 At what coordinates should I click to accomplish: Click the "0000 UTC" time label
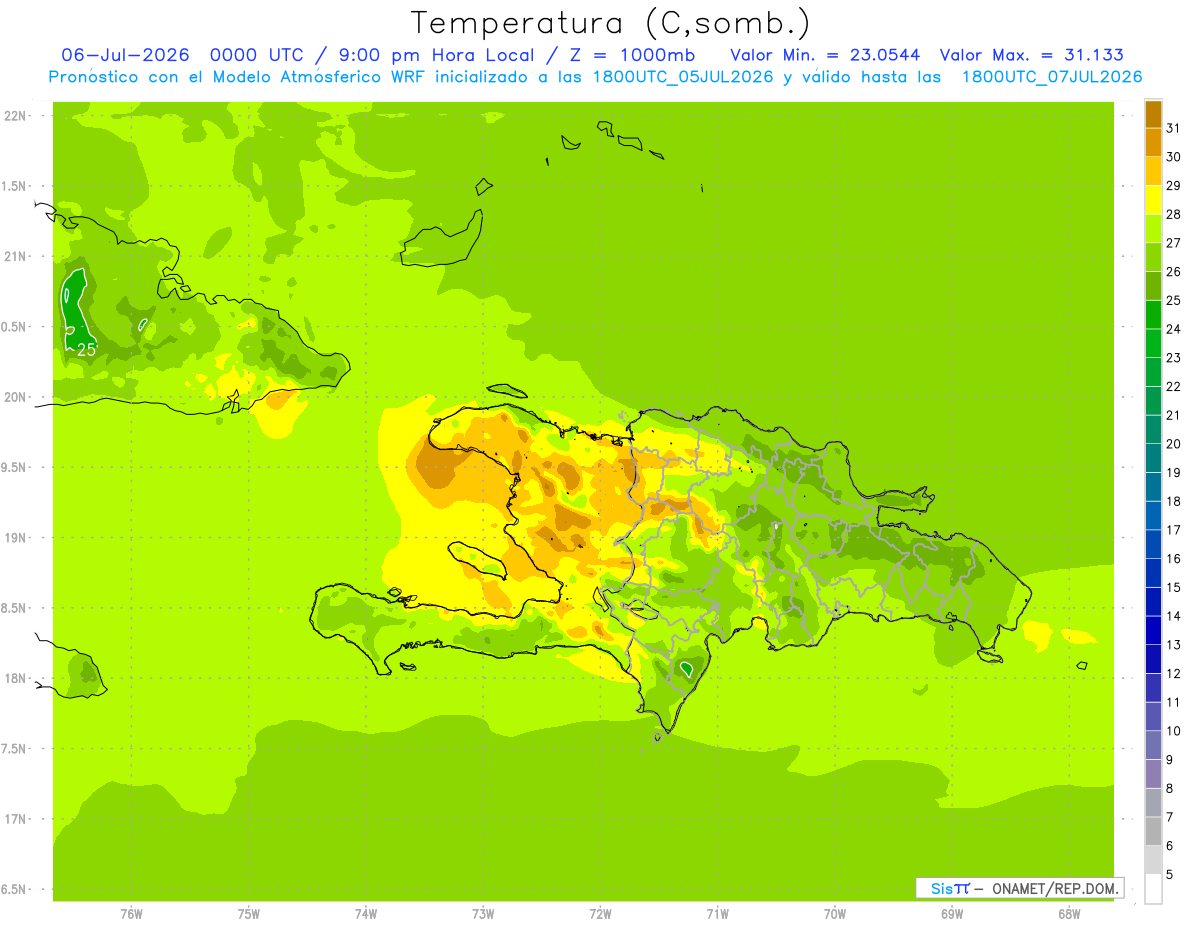[258, 55]
